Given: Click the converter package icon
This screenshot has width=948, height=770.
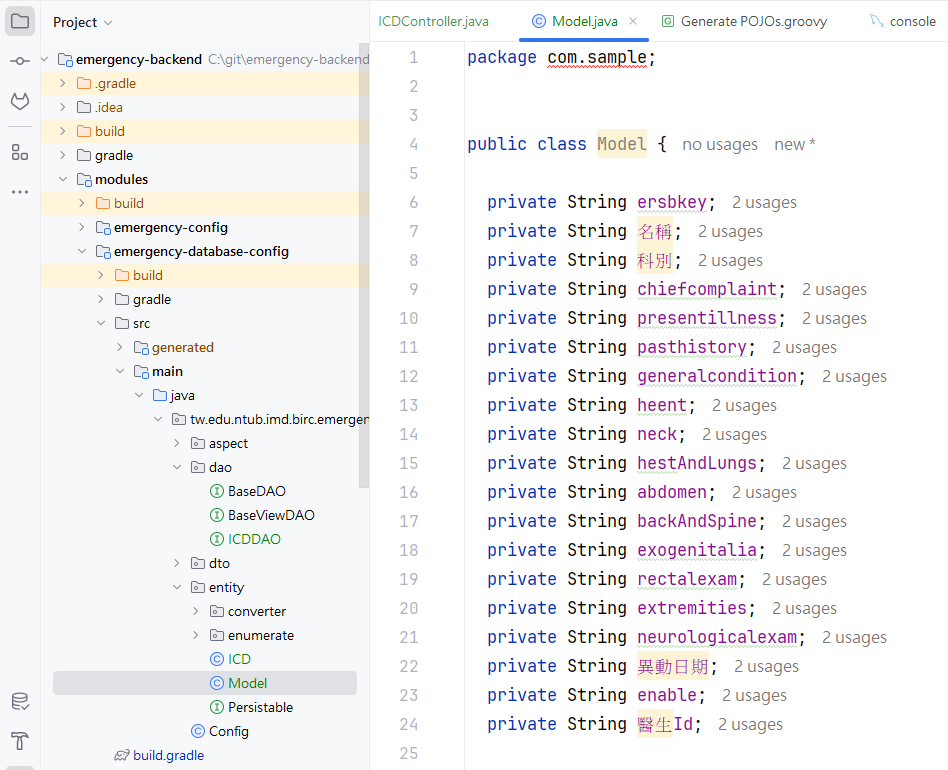Looking at the screenshot, I should [216, 612].
